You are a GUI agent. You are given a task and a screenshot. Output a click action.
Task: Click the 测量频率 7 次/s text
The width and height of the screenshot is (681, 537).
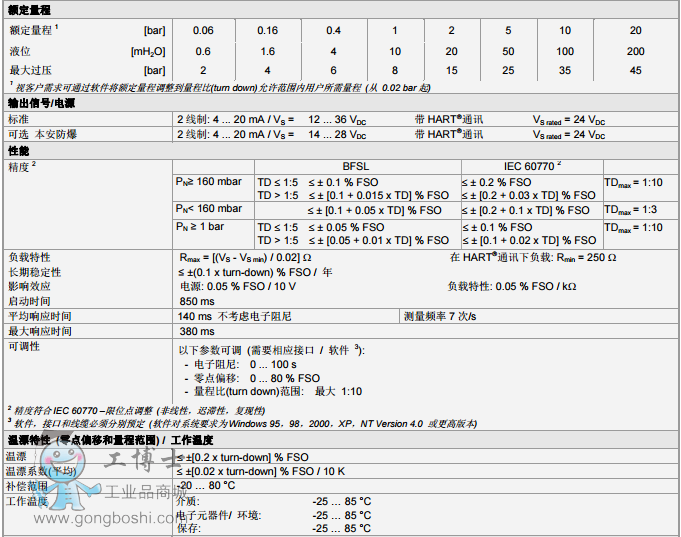[440, 316]
